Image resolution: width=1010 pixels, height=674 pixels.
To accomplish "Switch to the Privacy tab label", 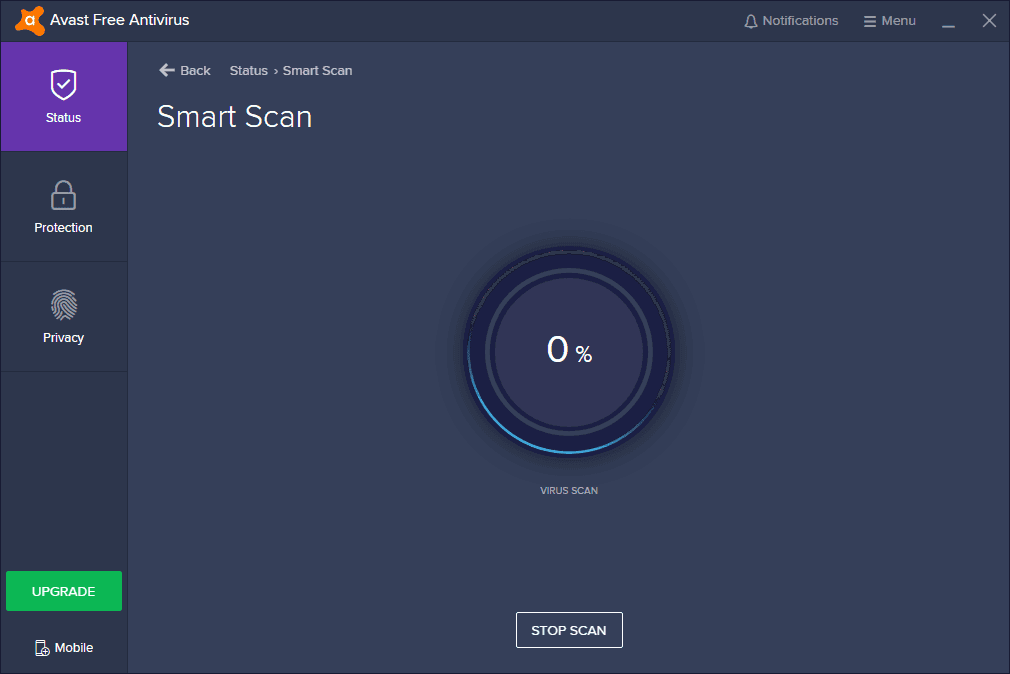I will (x=63, y=338).
